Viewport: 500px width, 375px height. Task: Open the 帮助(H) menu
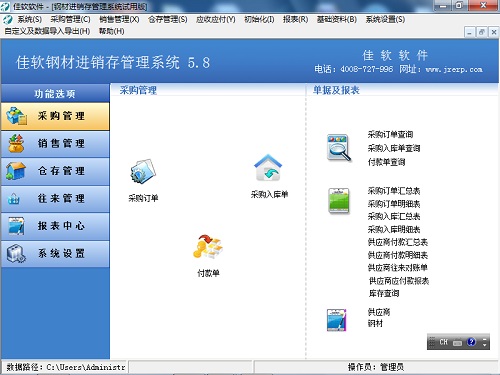point(111,31)
